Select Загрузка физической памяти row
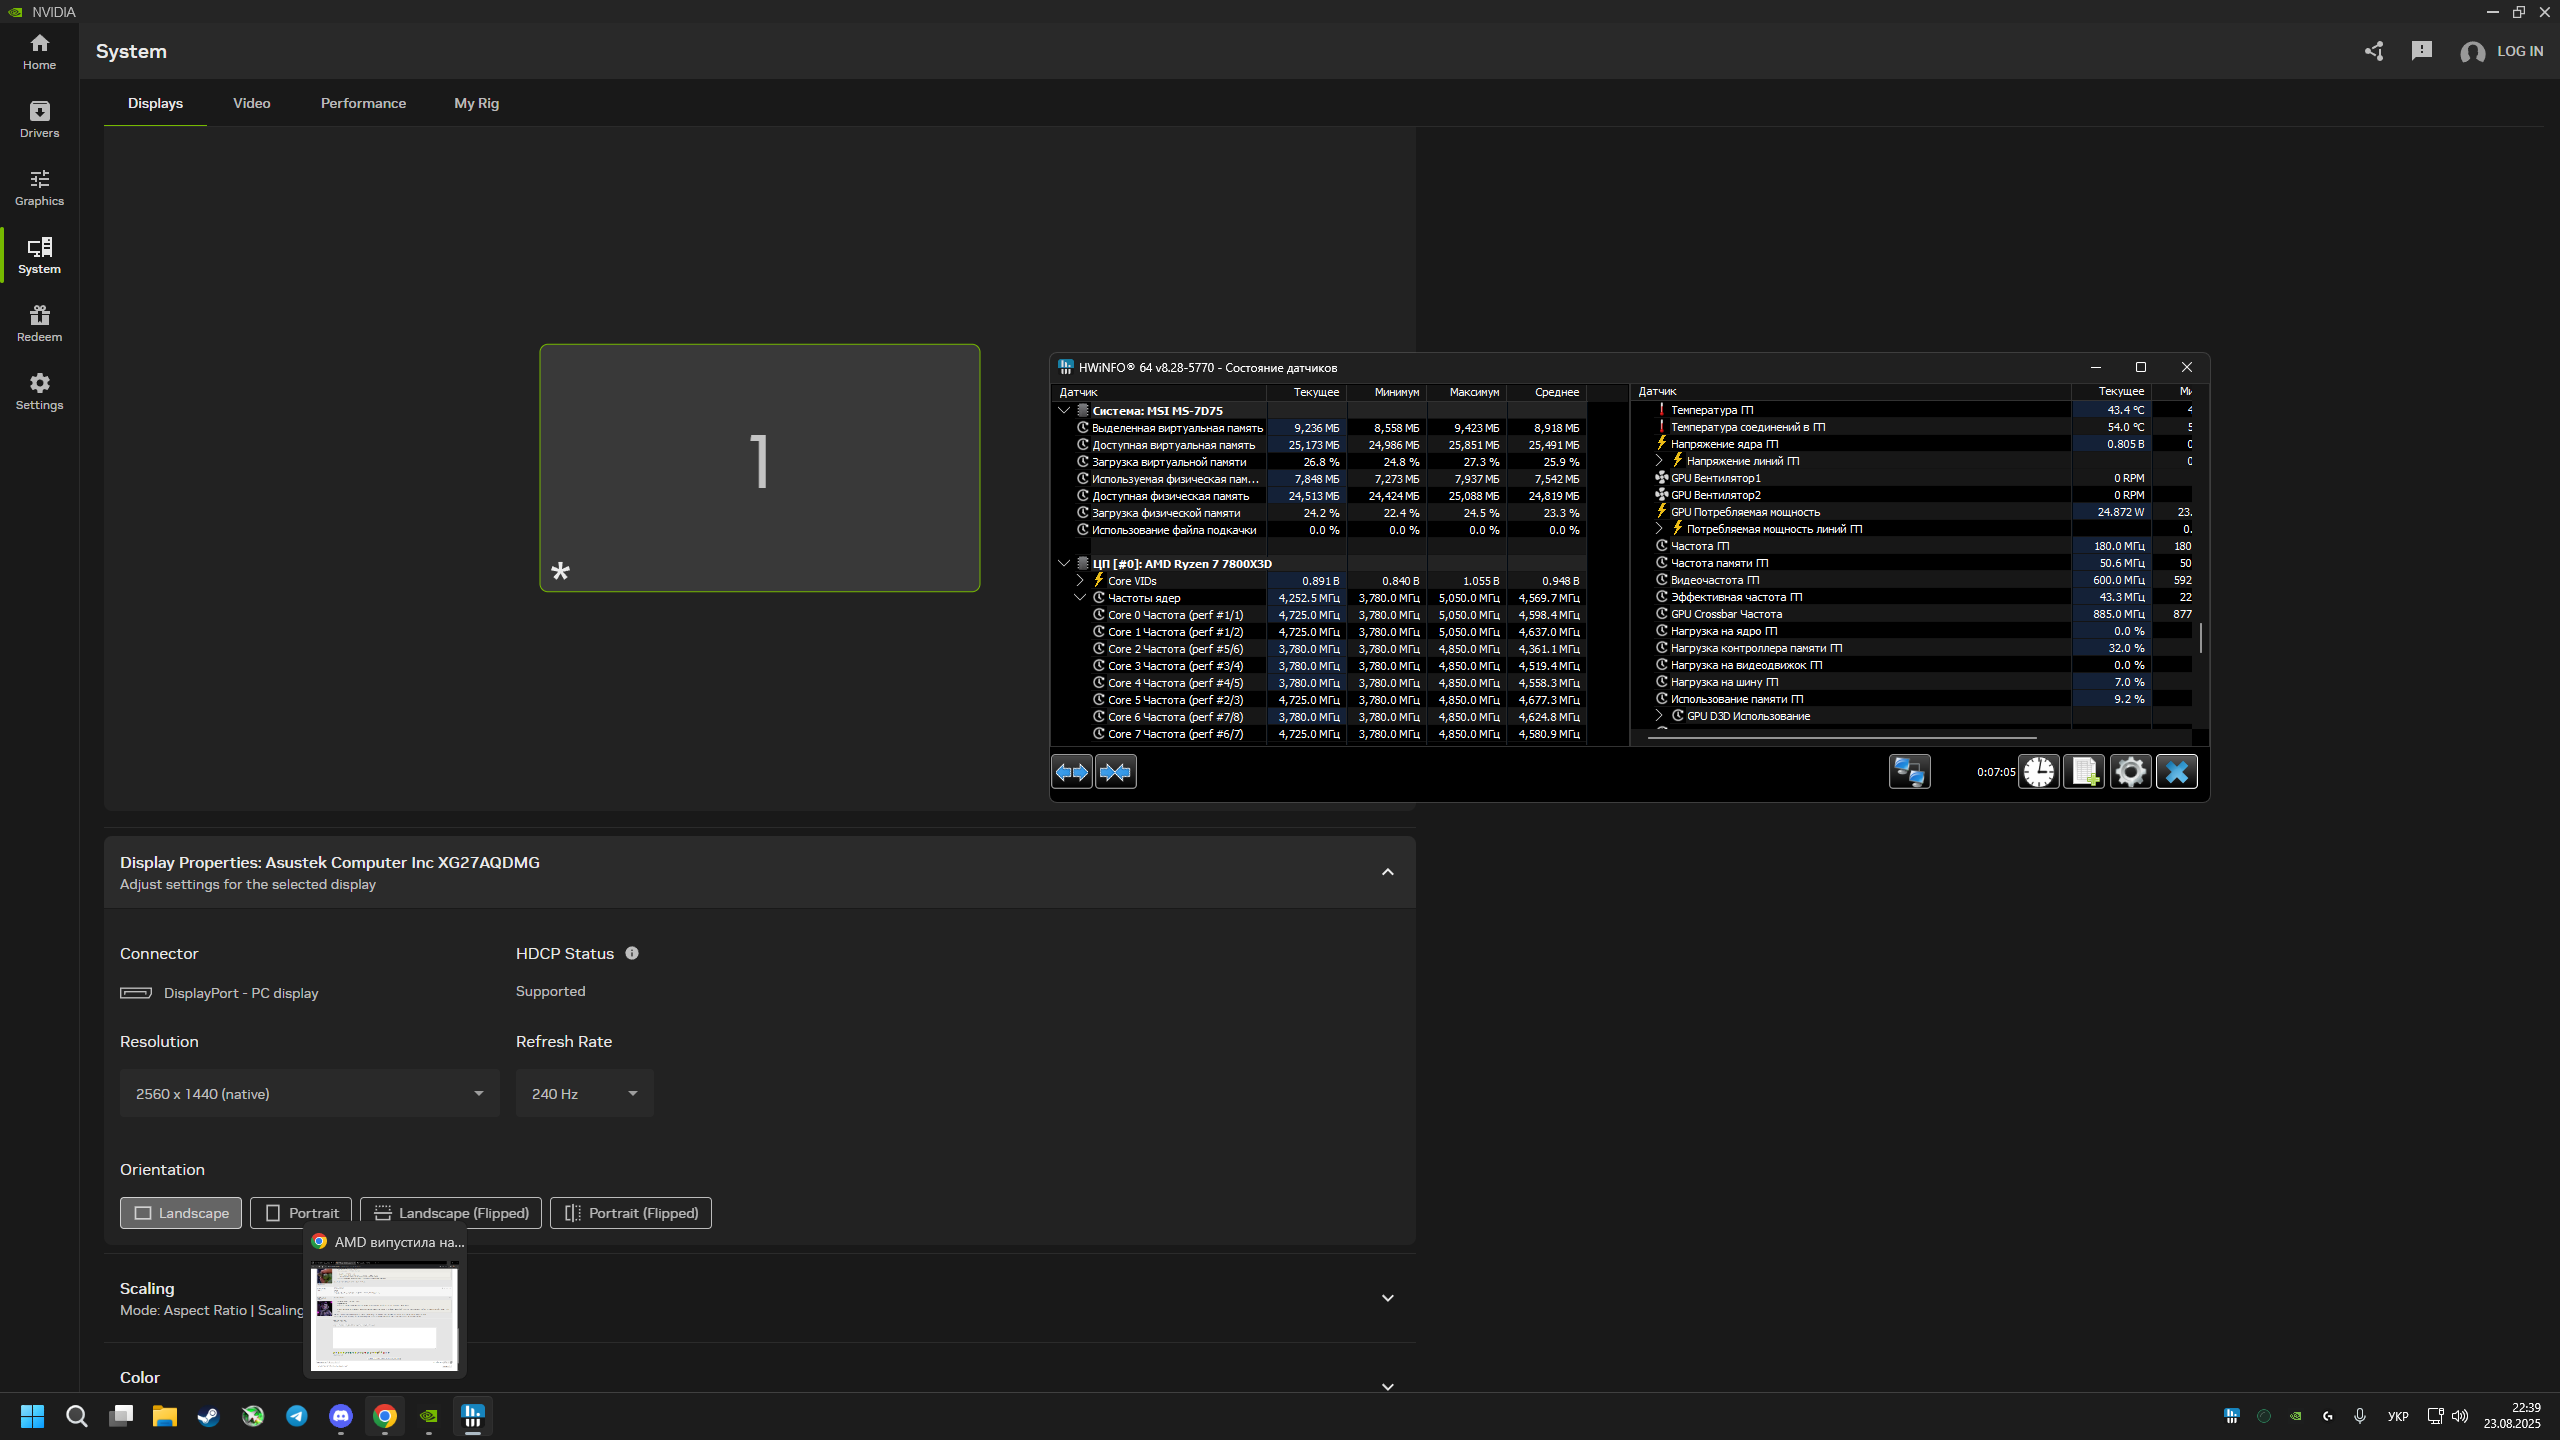The width and height of the screenshot is (2560, 1440). pos(1320,513)
